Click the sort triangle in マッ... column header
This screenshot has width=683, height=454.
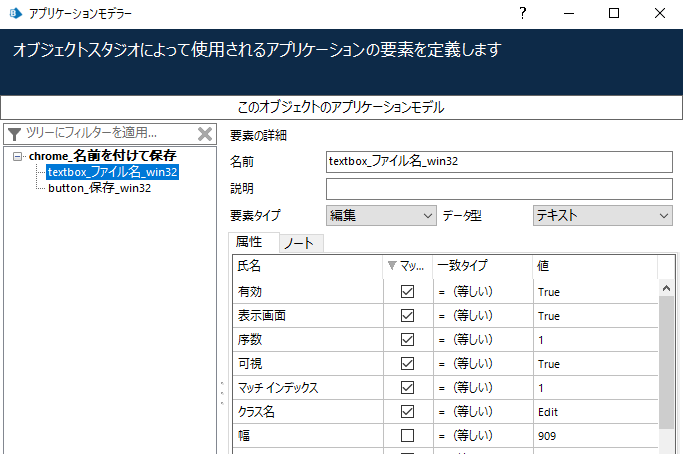392,265
